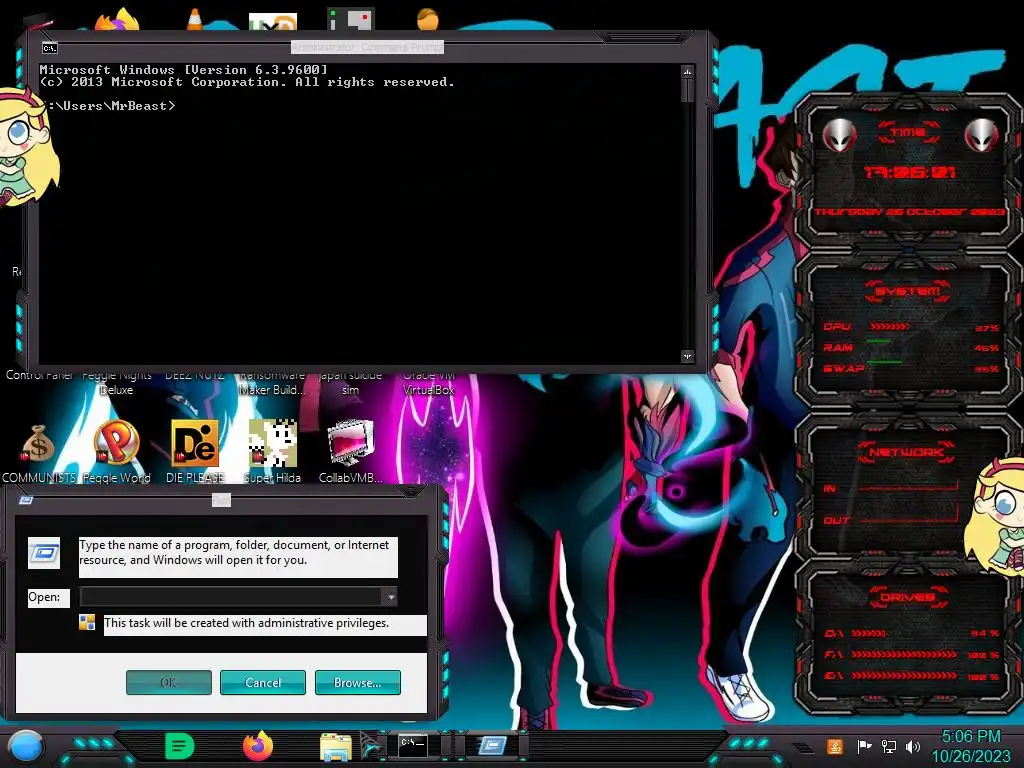Screen dimensions: 1024x768
Task: Open the shark-fin icon on taskbar
Action: pos(372,746)
